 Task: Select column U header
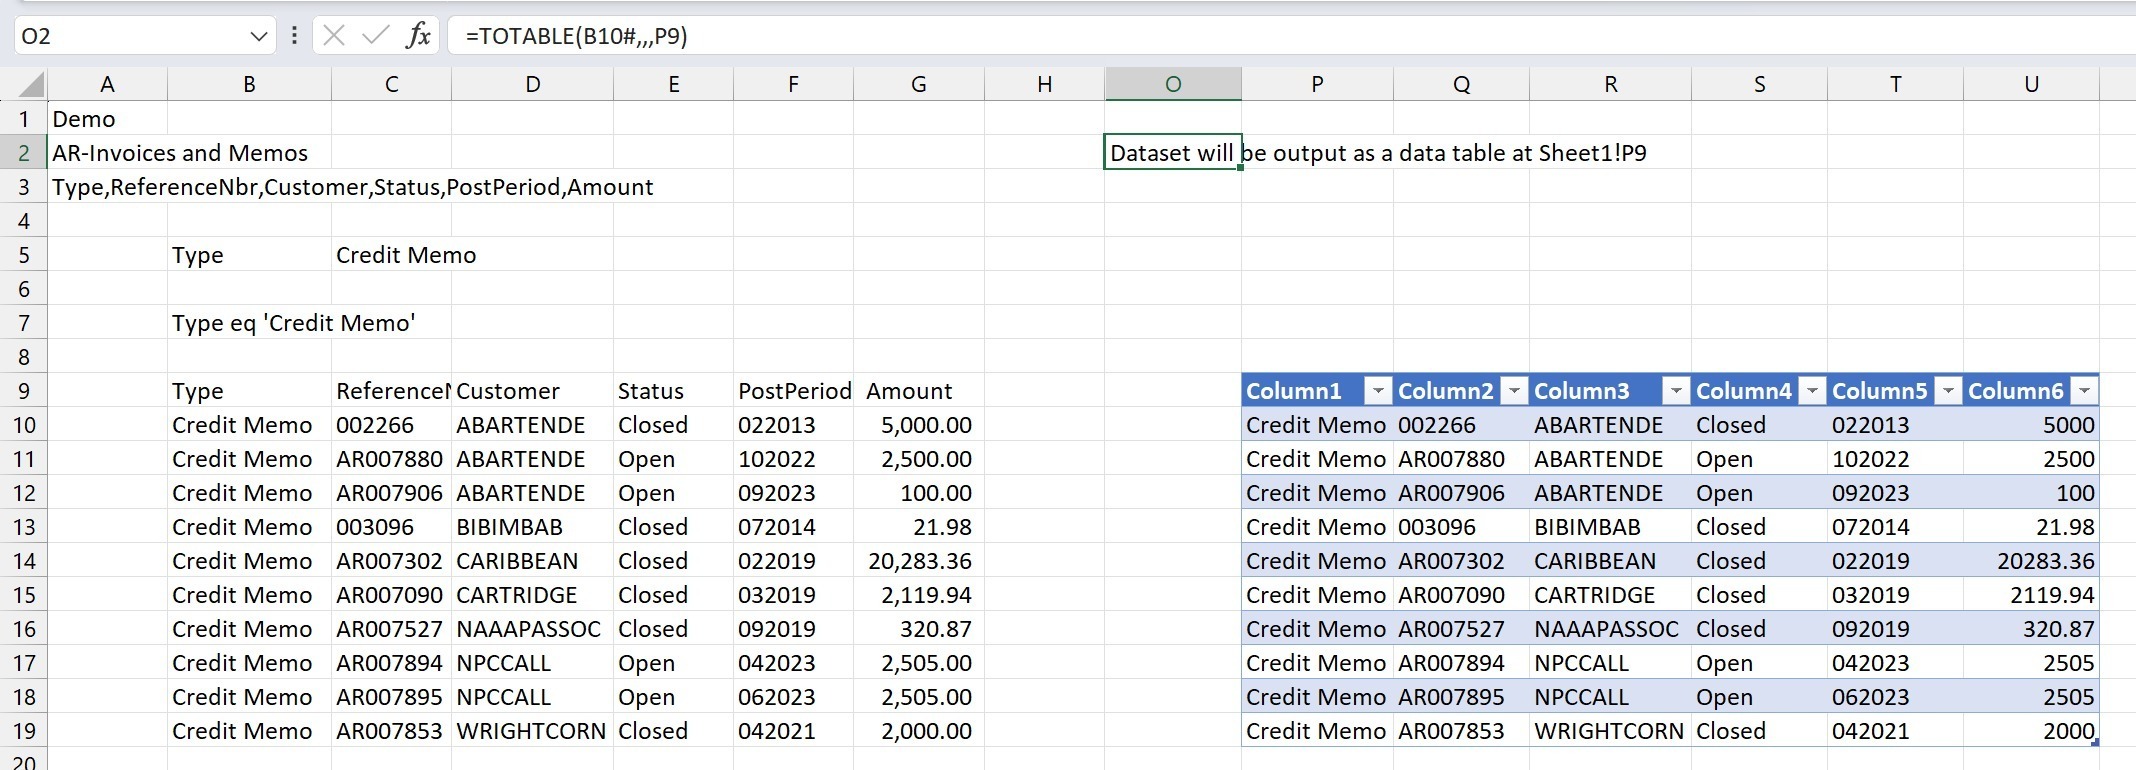point(2031,84)
